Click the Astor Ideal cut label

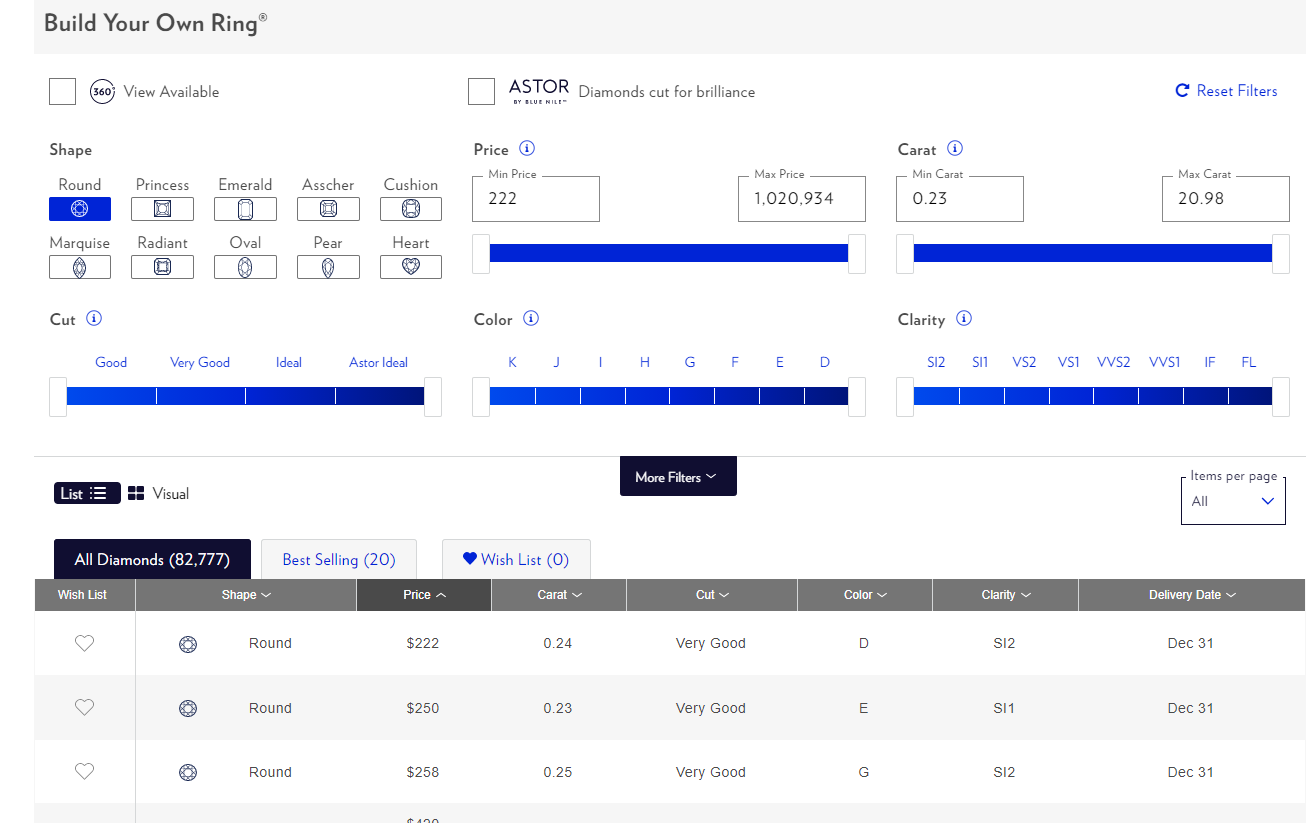pos(378,362)
